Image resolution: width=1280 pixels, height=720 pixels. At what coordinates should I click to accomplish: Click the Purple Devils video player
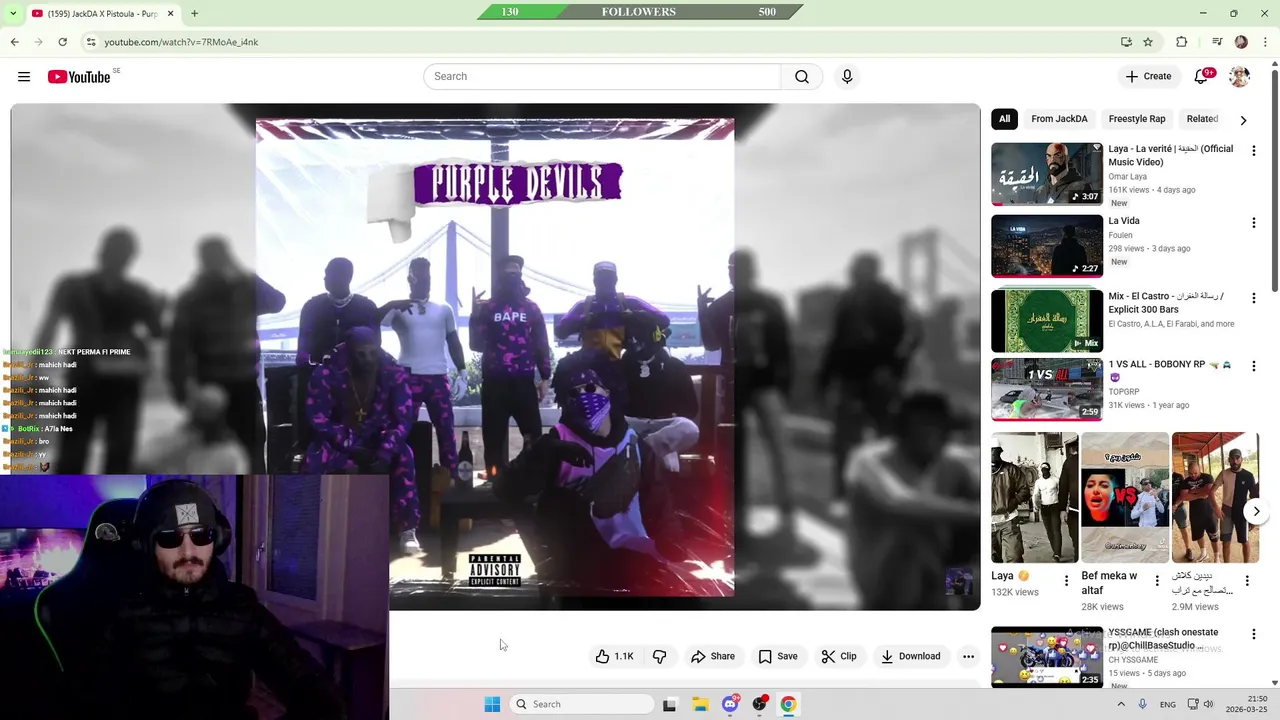coord(495,357)
